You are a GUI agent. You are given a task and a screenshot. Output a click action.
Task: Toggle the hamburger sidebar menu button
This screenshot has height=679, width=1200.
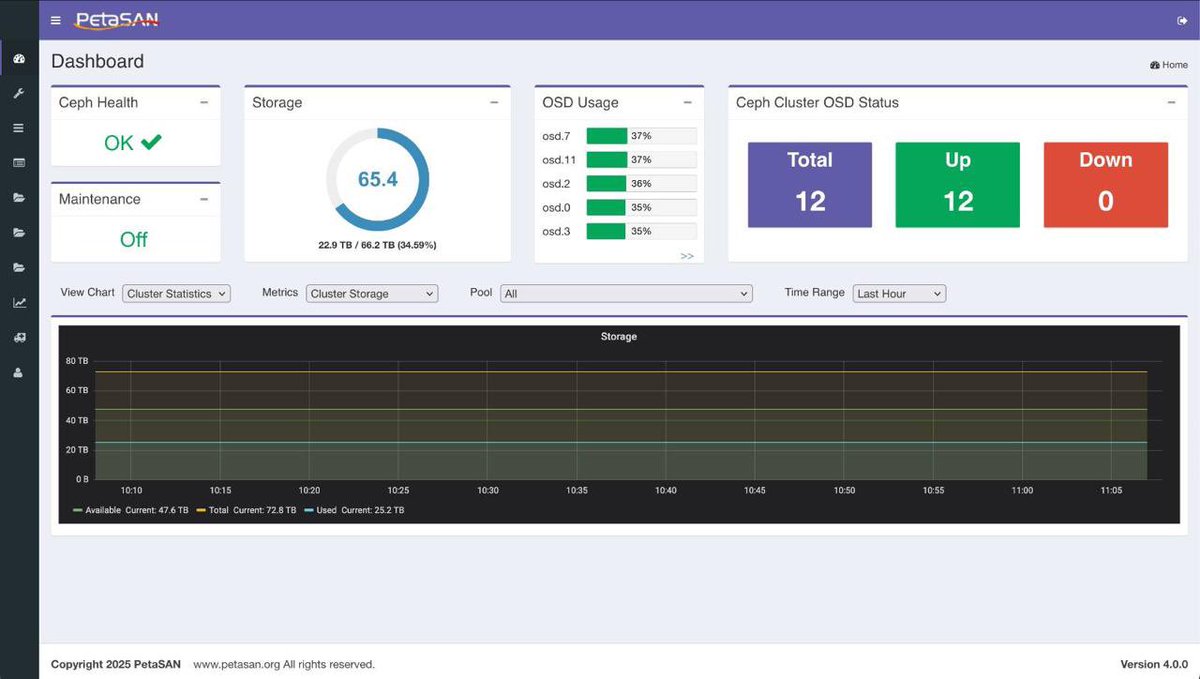coord(55,20)
